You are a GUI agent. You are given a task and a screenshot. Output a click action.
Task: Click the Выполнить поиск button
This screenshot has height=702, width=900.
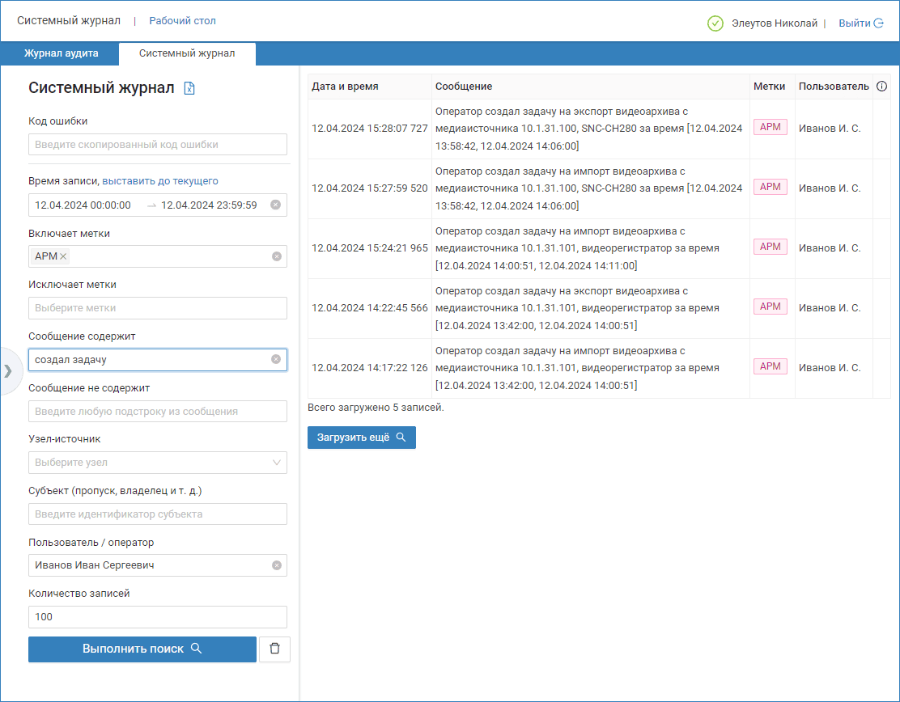click(142, 649)
